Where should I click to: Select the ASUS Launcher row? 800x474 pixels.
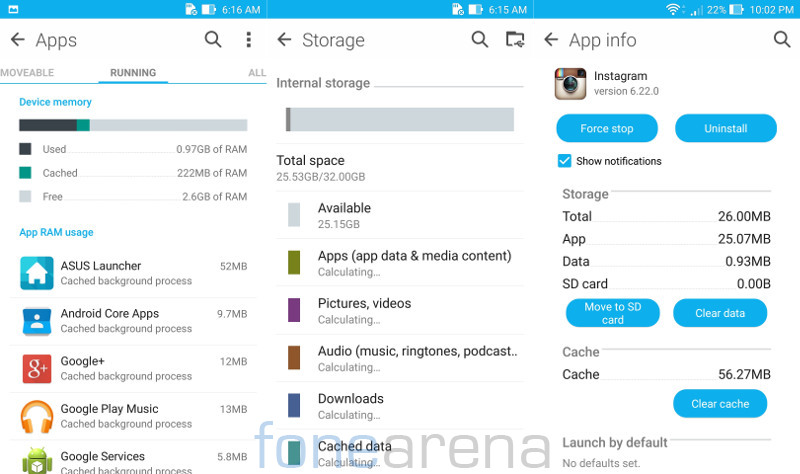pos(133,273)
